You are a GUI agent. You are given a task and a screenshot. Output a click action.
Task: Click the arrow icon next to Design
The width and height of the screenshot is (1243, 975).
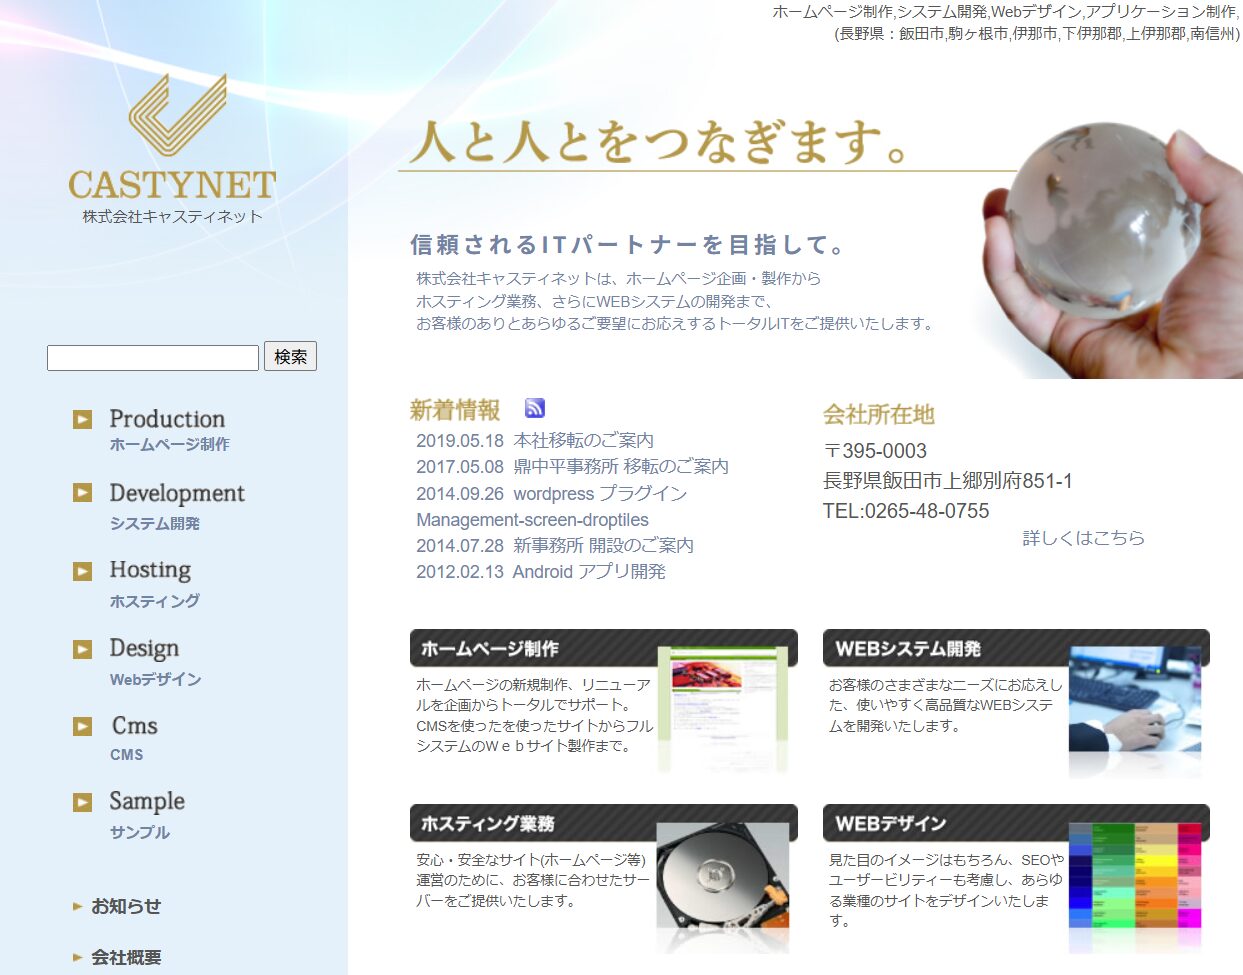tap(83, 649)
